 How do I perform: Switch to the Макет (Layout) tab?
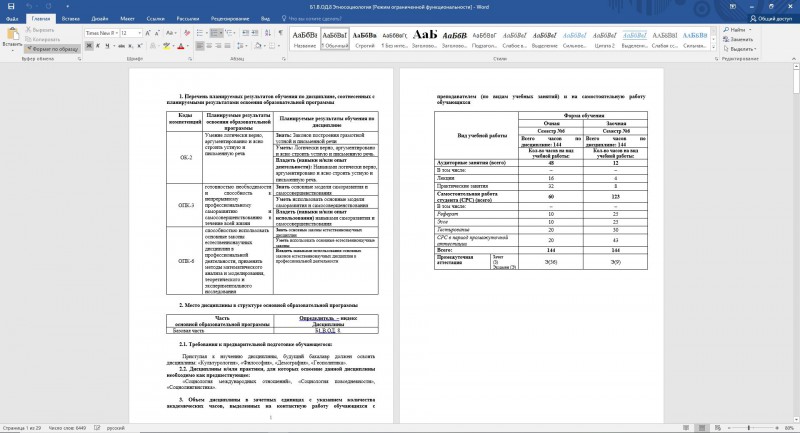(128, 19)
